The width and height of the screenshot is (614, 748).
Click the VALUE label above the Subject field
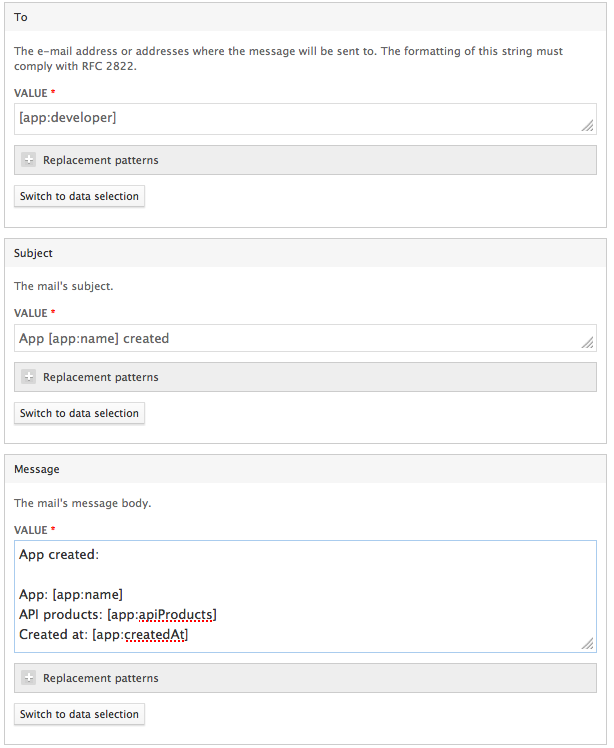pos(31,312)
